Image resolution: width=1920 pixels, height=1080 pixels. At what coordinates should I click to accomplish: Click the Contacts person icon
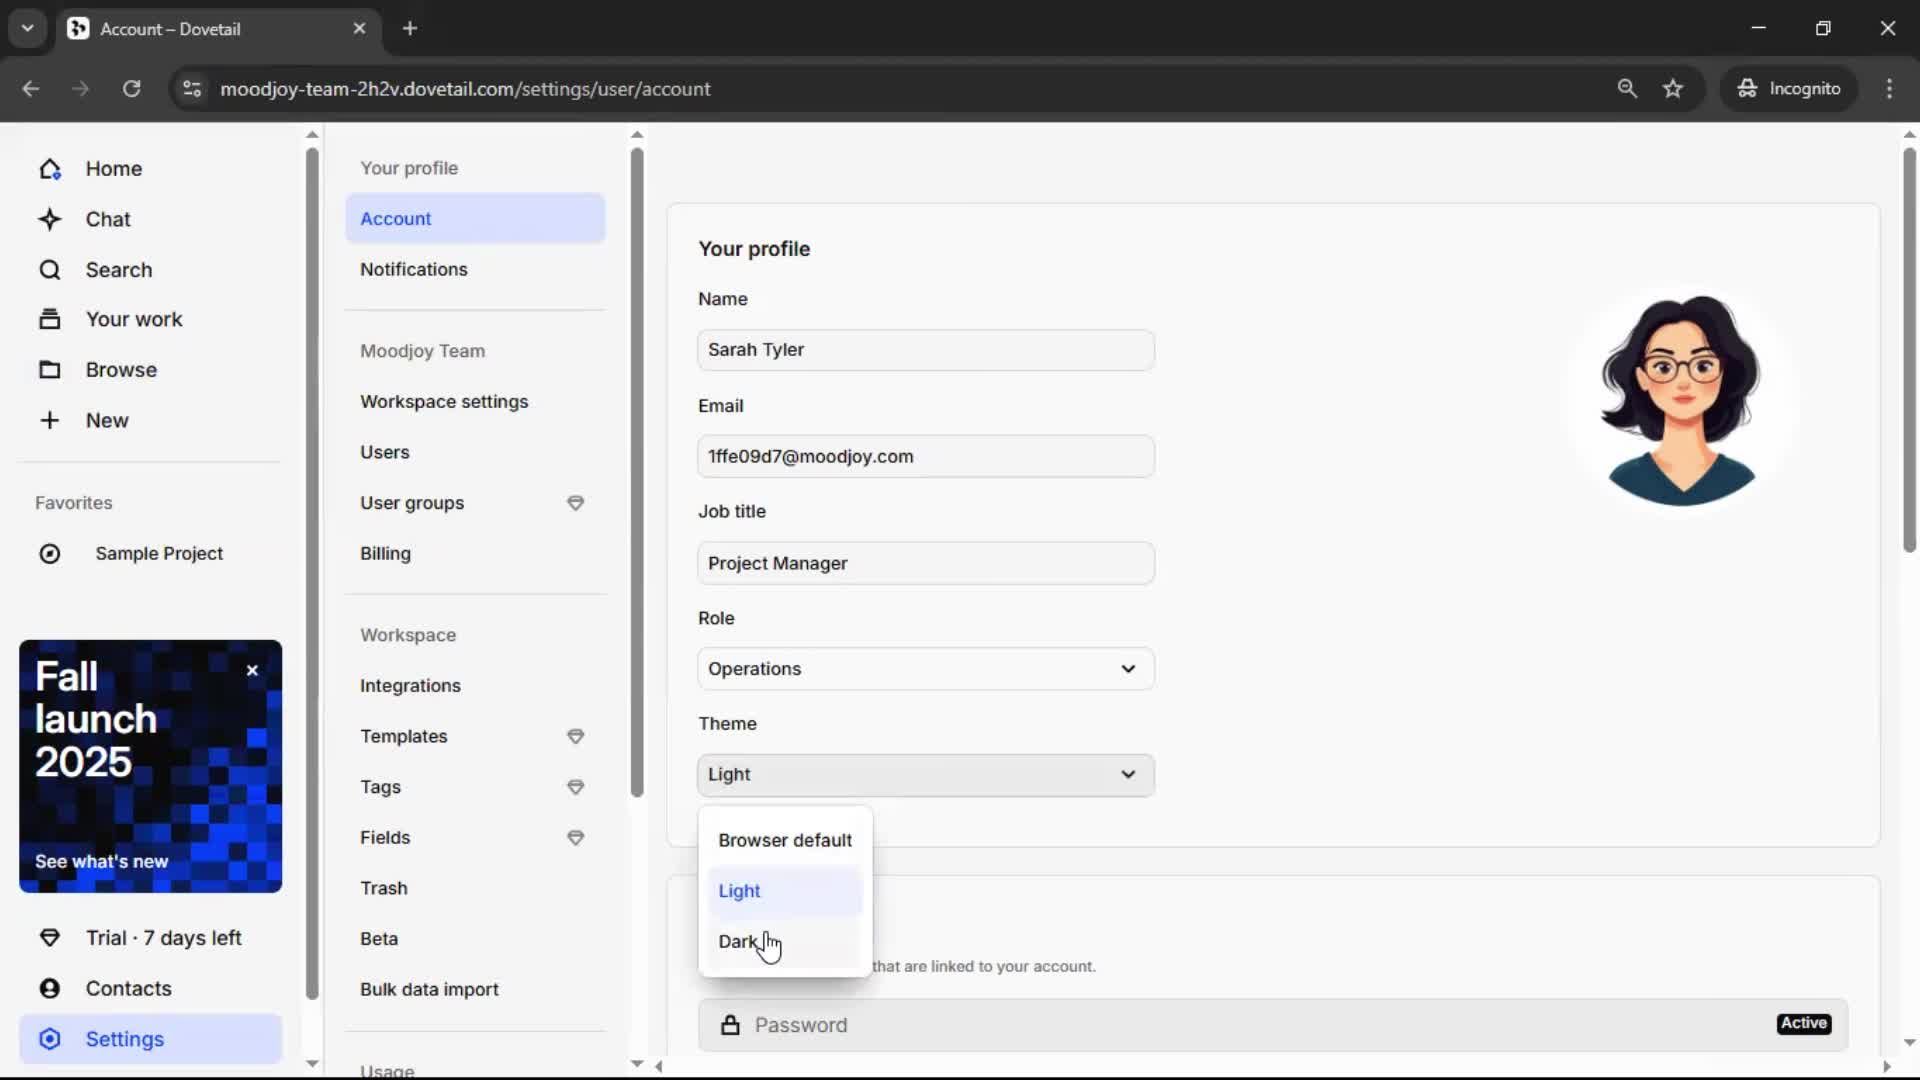(50, 988)
